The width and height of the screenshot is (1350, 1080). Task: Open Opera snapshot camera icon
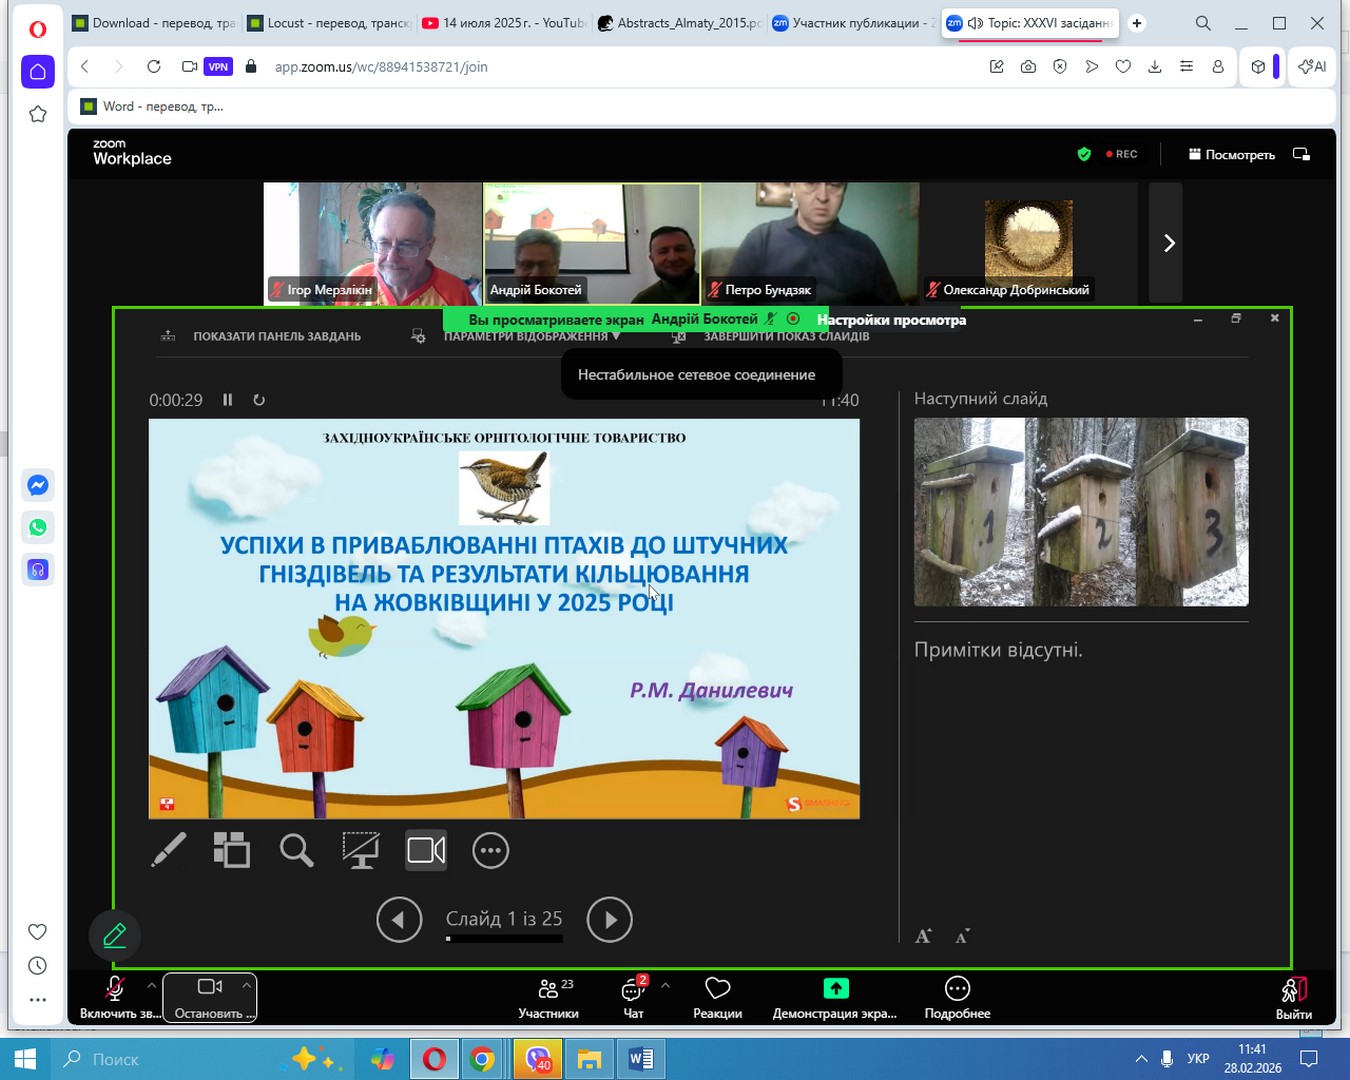tap(1028, 67)
